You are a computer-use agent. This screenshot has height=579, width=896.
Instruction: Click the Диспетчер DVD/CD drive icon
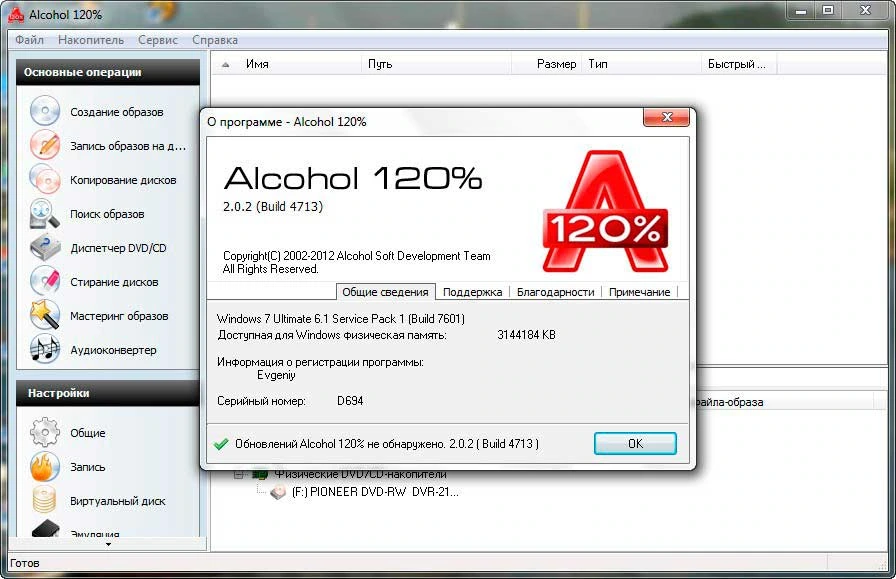point(45,247)
